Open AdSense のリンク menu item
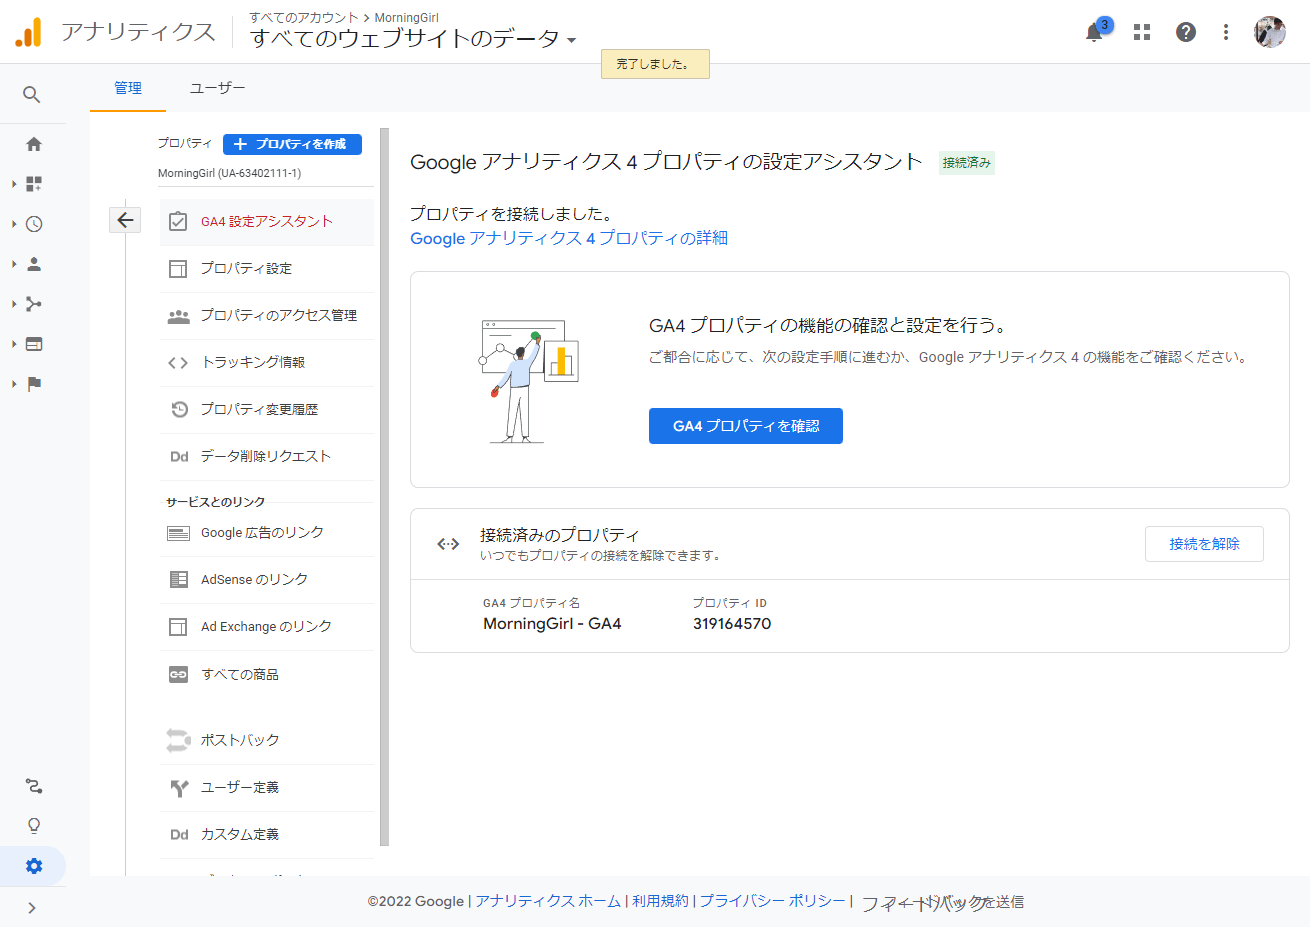The image size is (1310, 927). [266, 580]
